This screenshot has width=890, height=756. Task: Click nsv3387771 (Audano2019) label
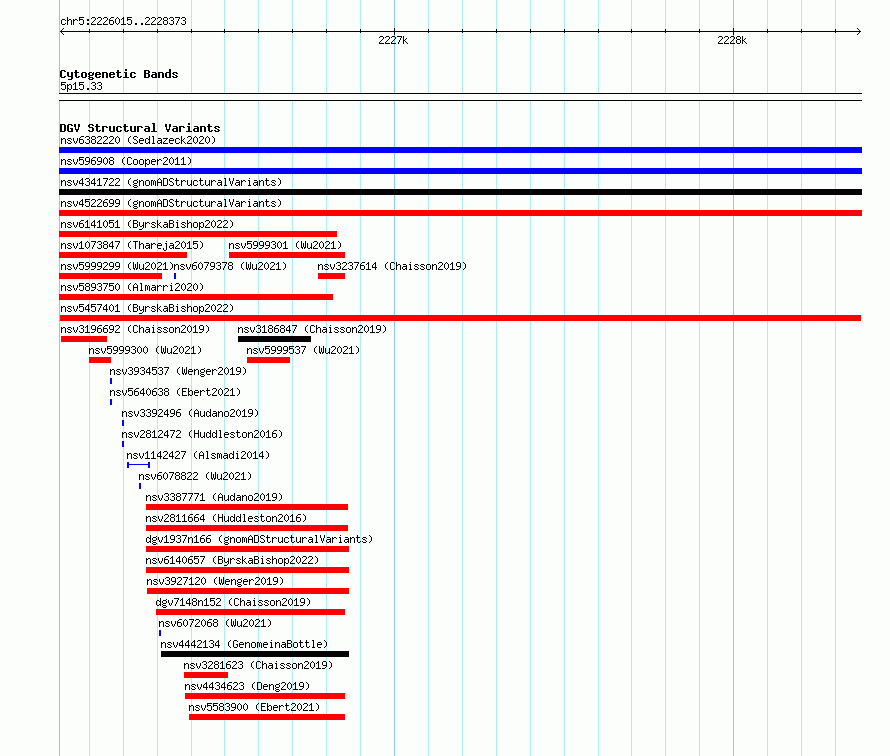pyautogui.click(x=214, y=497)
